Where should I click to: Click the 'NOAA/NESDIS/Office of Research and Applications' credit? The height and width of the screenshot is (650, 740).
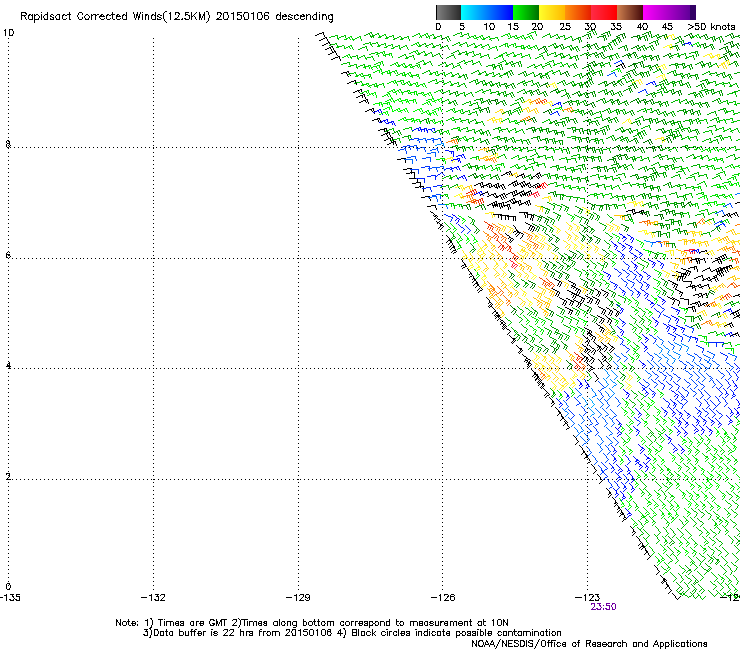click(x=589, y=644)
